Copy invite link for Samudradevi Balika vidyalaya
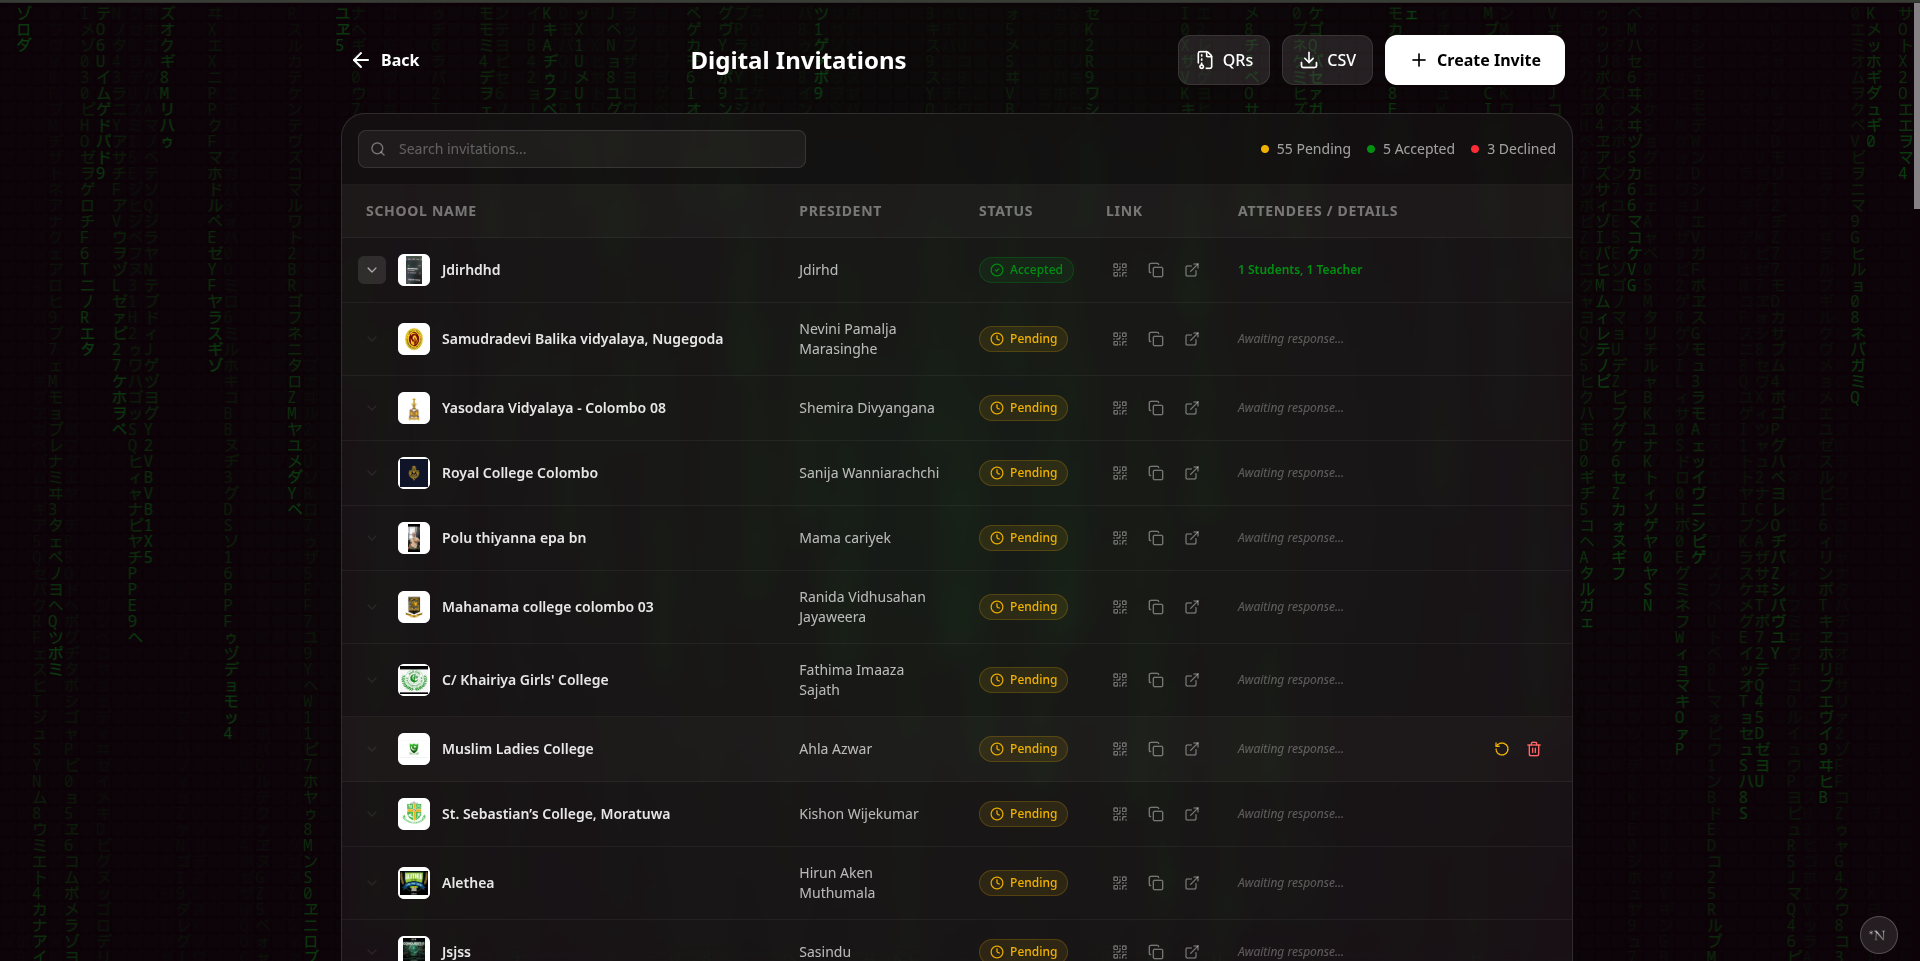Viewport: 1920px width, 961px height. [1155, 339]
